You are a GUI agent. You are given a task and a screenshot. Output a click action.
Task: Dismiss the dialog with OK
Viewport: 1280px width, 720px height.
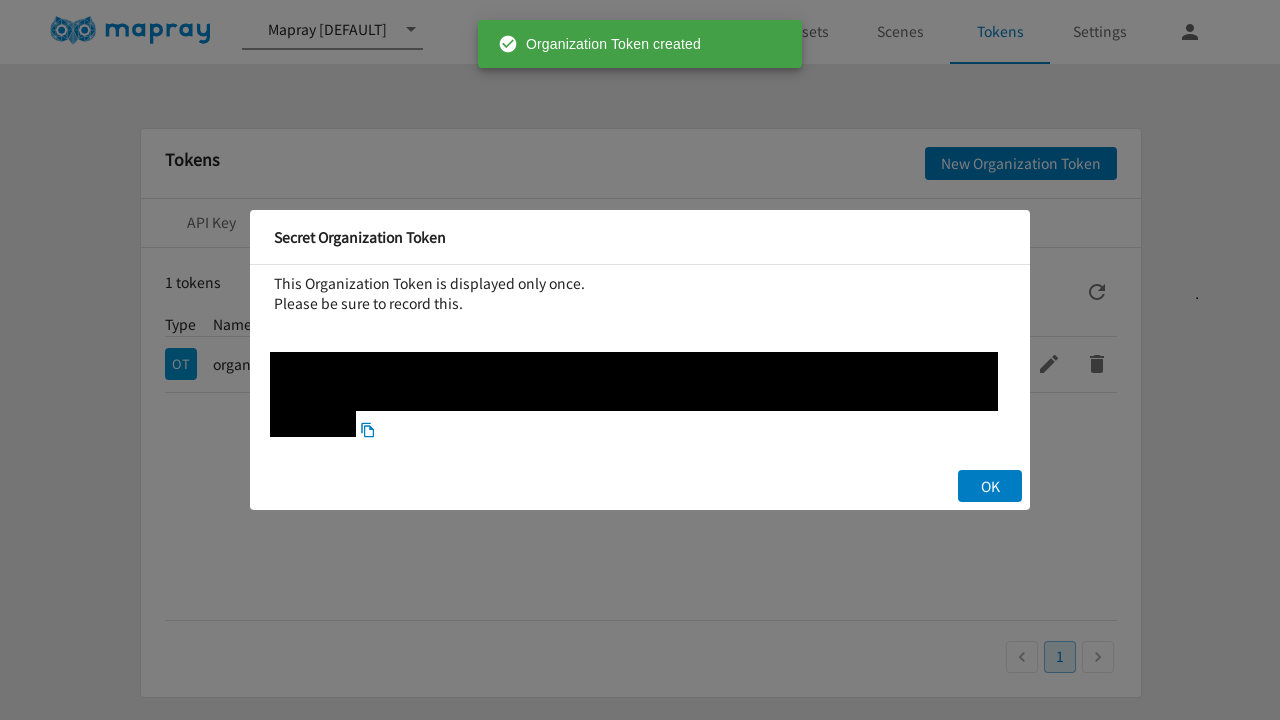tap(989, 486)
